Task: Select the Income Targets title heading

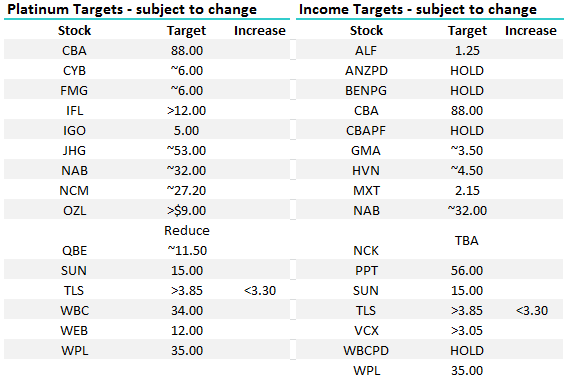Action: (x=418, y=9)
